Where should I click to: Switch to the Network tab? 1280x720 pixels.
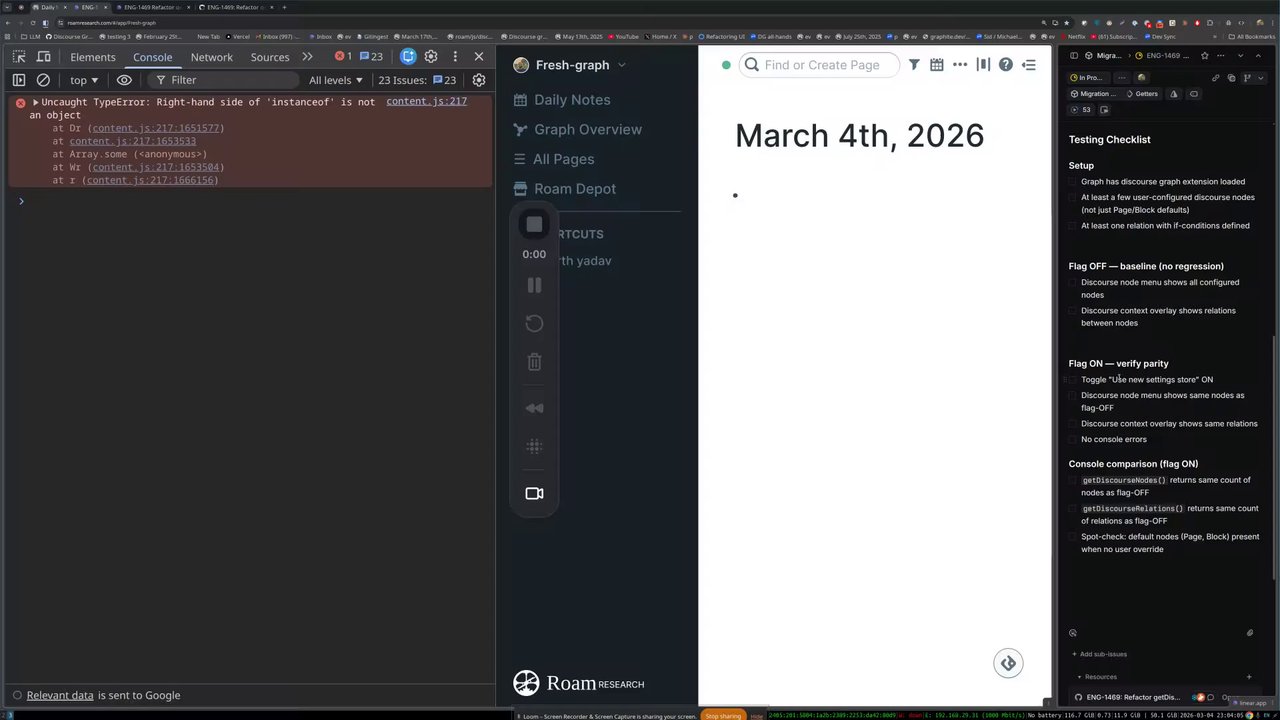(x=212, y=57)
